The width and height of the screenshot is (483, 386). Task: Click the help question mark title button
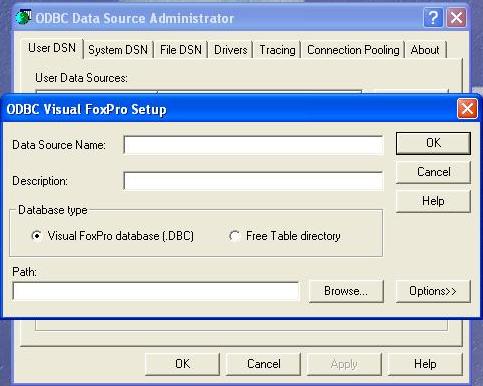click(x=433, y=17)
